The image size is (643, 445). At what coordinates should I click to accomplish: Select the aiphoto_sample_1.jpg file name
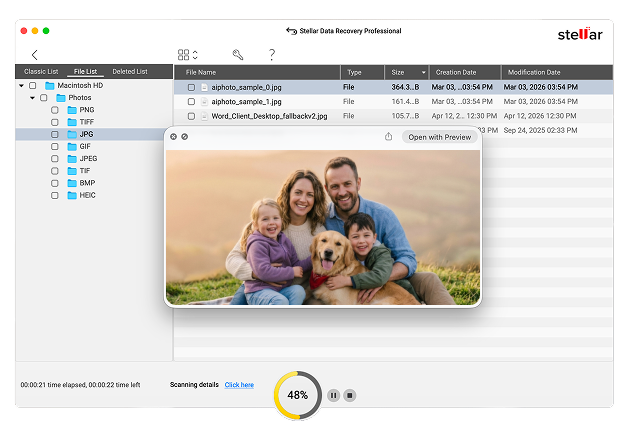click(x=246, y=102)
